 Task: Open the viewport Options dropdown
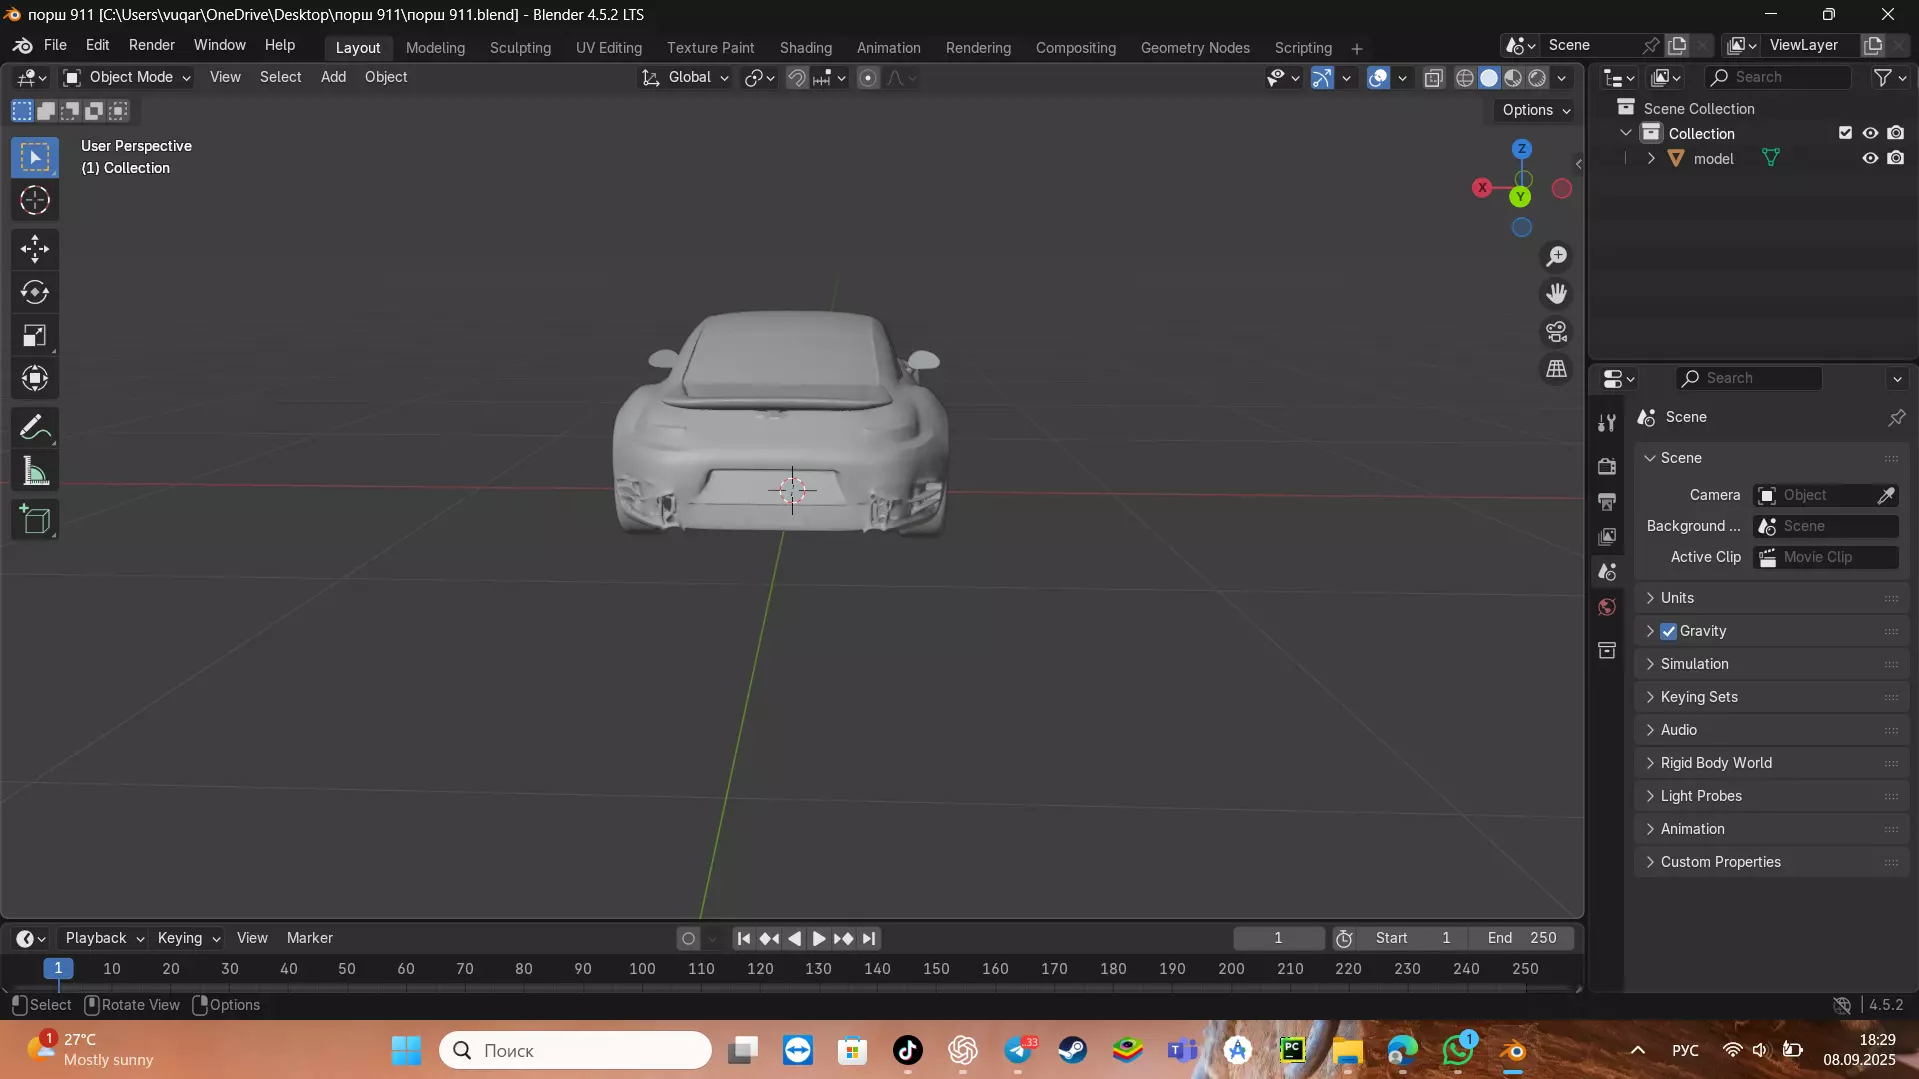1536,110
